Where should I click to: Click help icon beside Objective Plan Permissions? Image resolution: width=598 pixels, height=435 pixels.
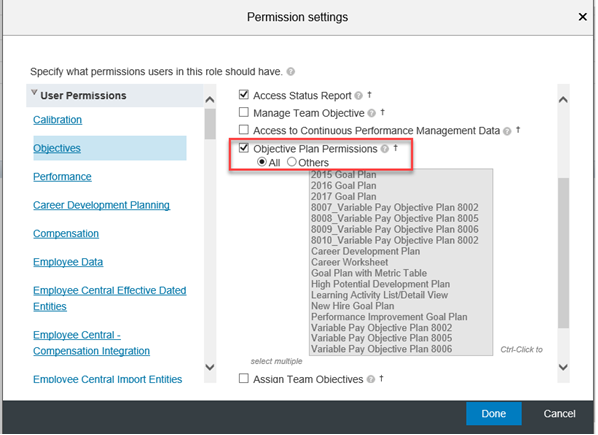coord(385,149)
